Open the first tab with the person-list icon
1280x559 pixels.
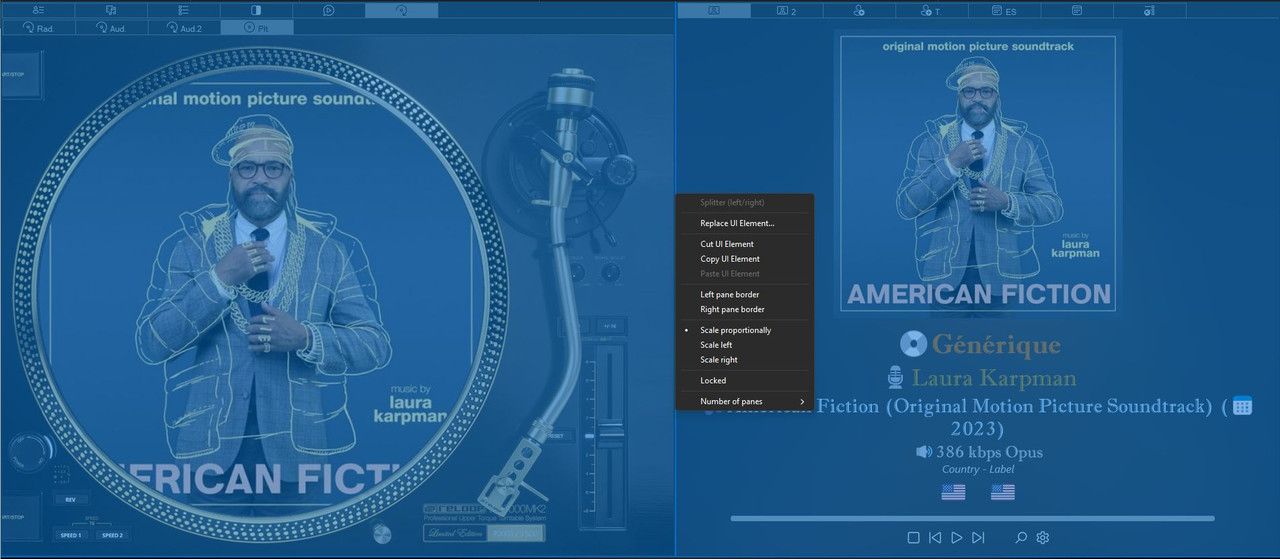coord(37,10)
